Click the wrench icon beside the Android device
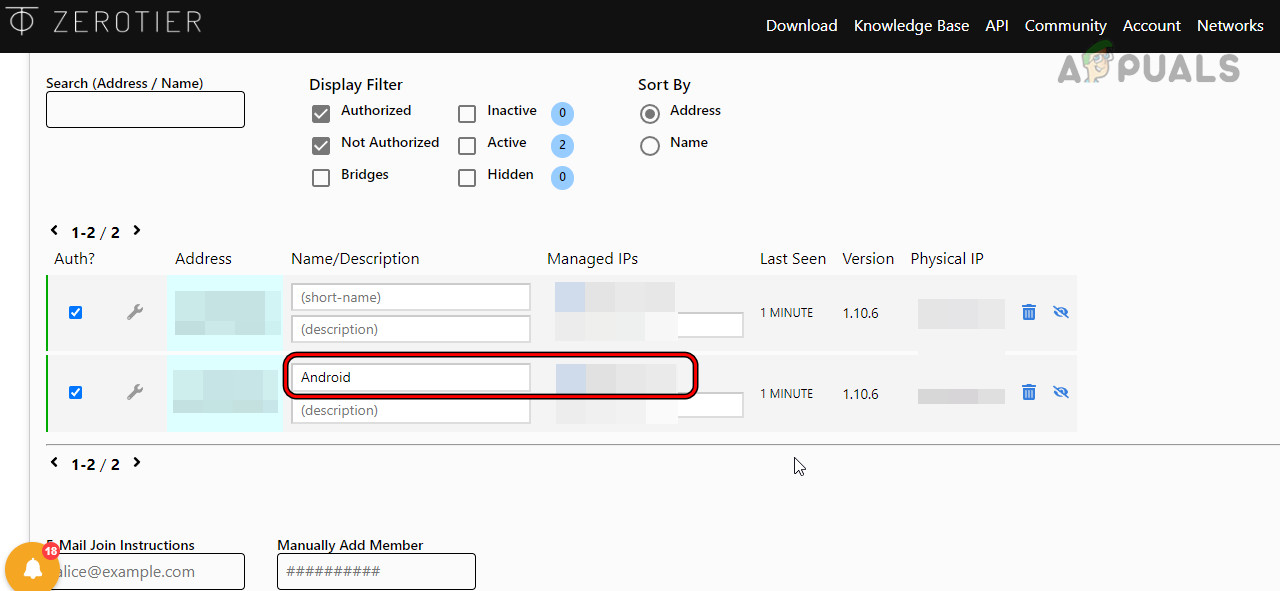 (135, 392)
